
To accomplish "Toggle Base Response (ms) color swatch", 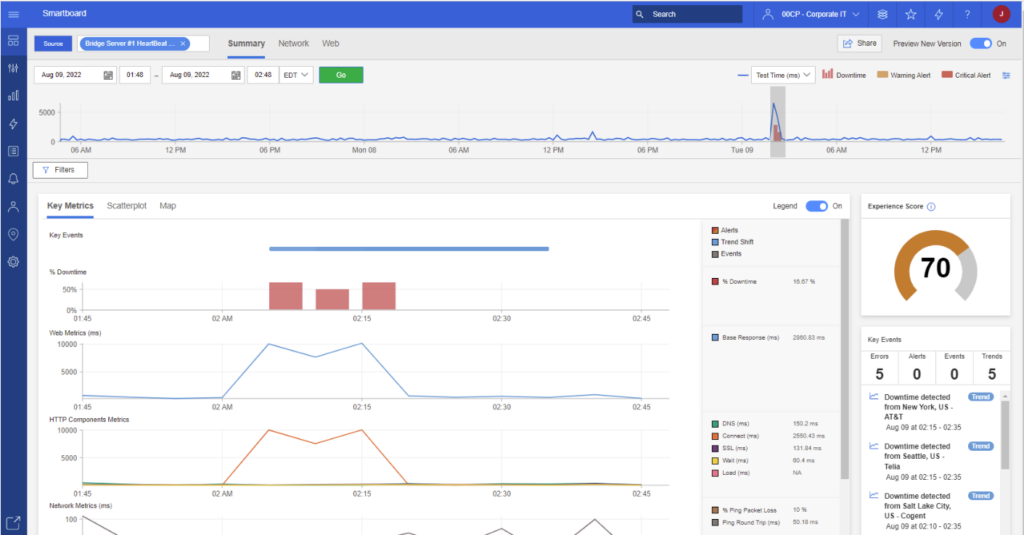I will point(715,338).
